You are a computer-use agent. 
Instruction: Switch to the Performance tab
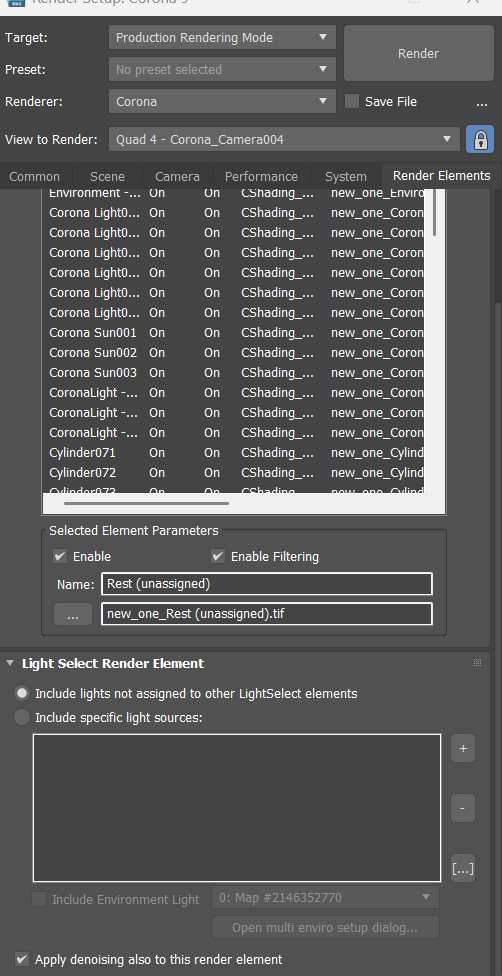pos(261,176)
